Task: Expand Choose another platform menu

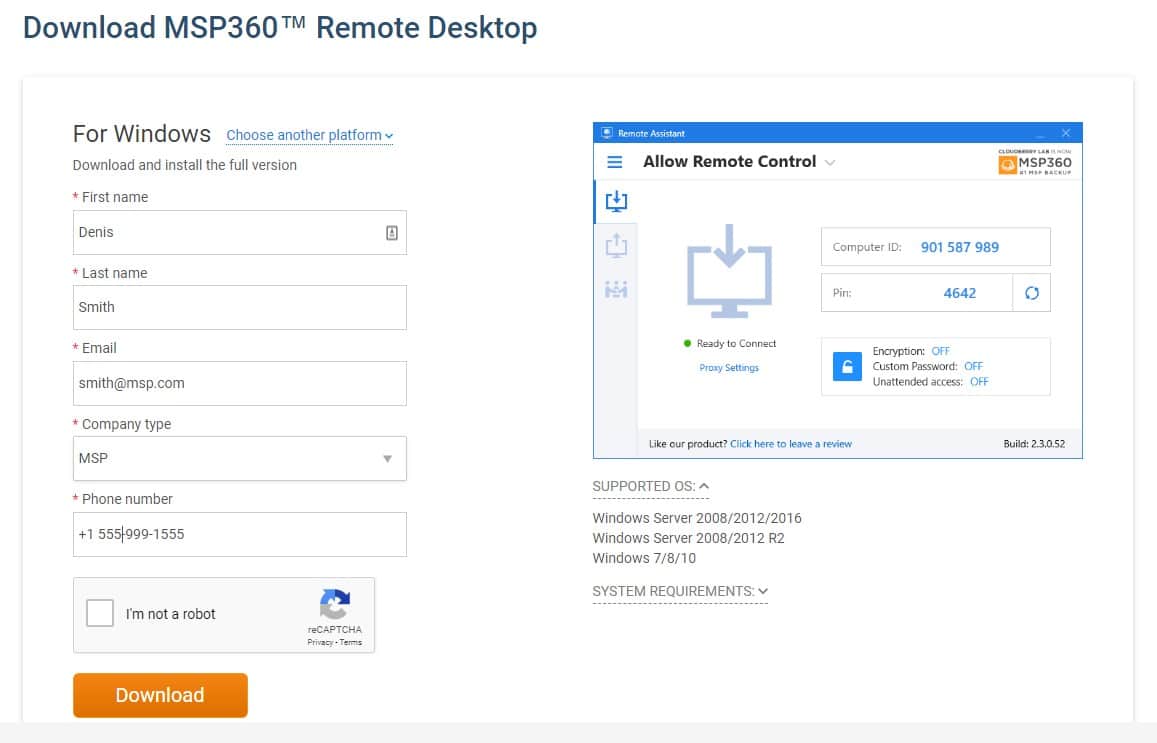Action: [309, 136]
